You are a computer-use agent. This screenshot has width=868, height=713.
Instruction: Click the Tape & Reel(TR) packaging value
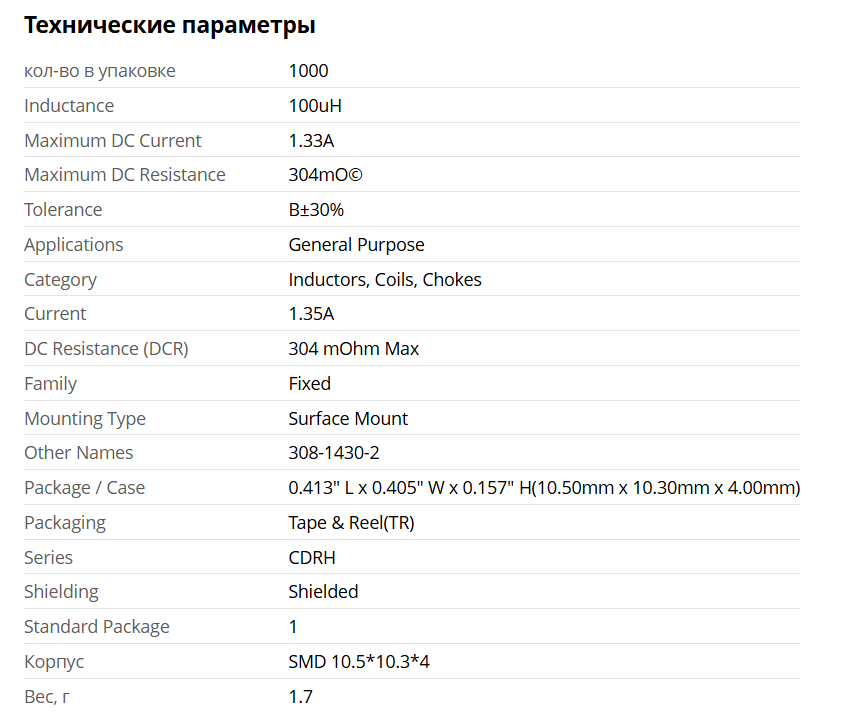click(x=351, y=523)
